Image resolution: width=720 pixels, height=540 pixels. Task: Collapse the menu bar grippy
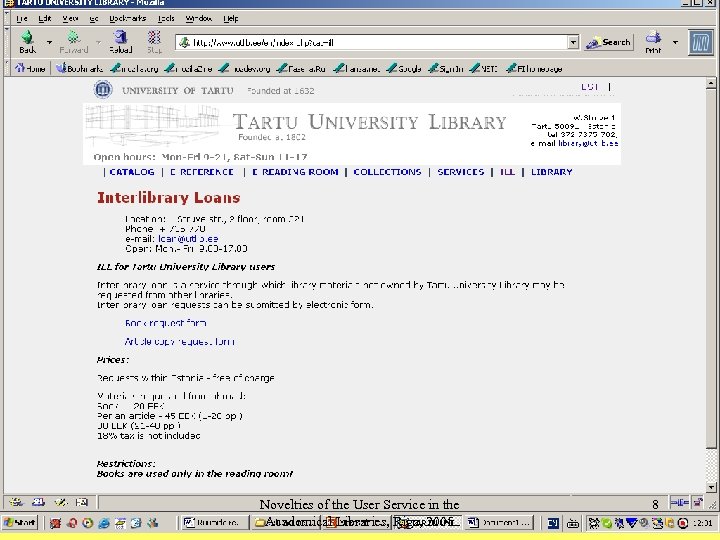click(x=7, y=18)
